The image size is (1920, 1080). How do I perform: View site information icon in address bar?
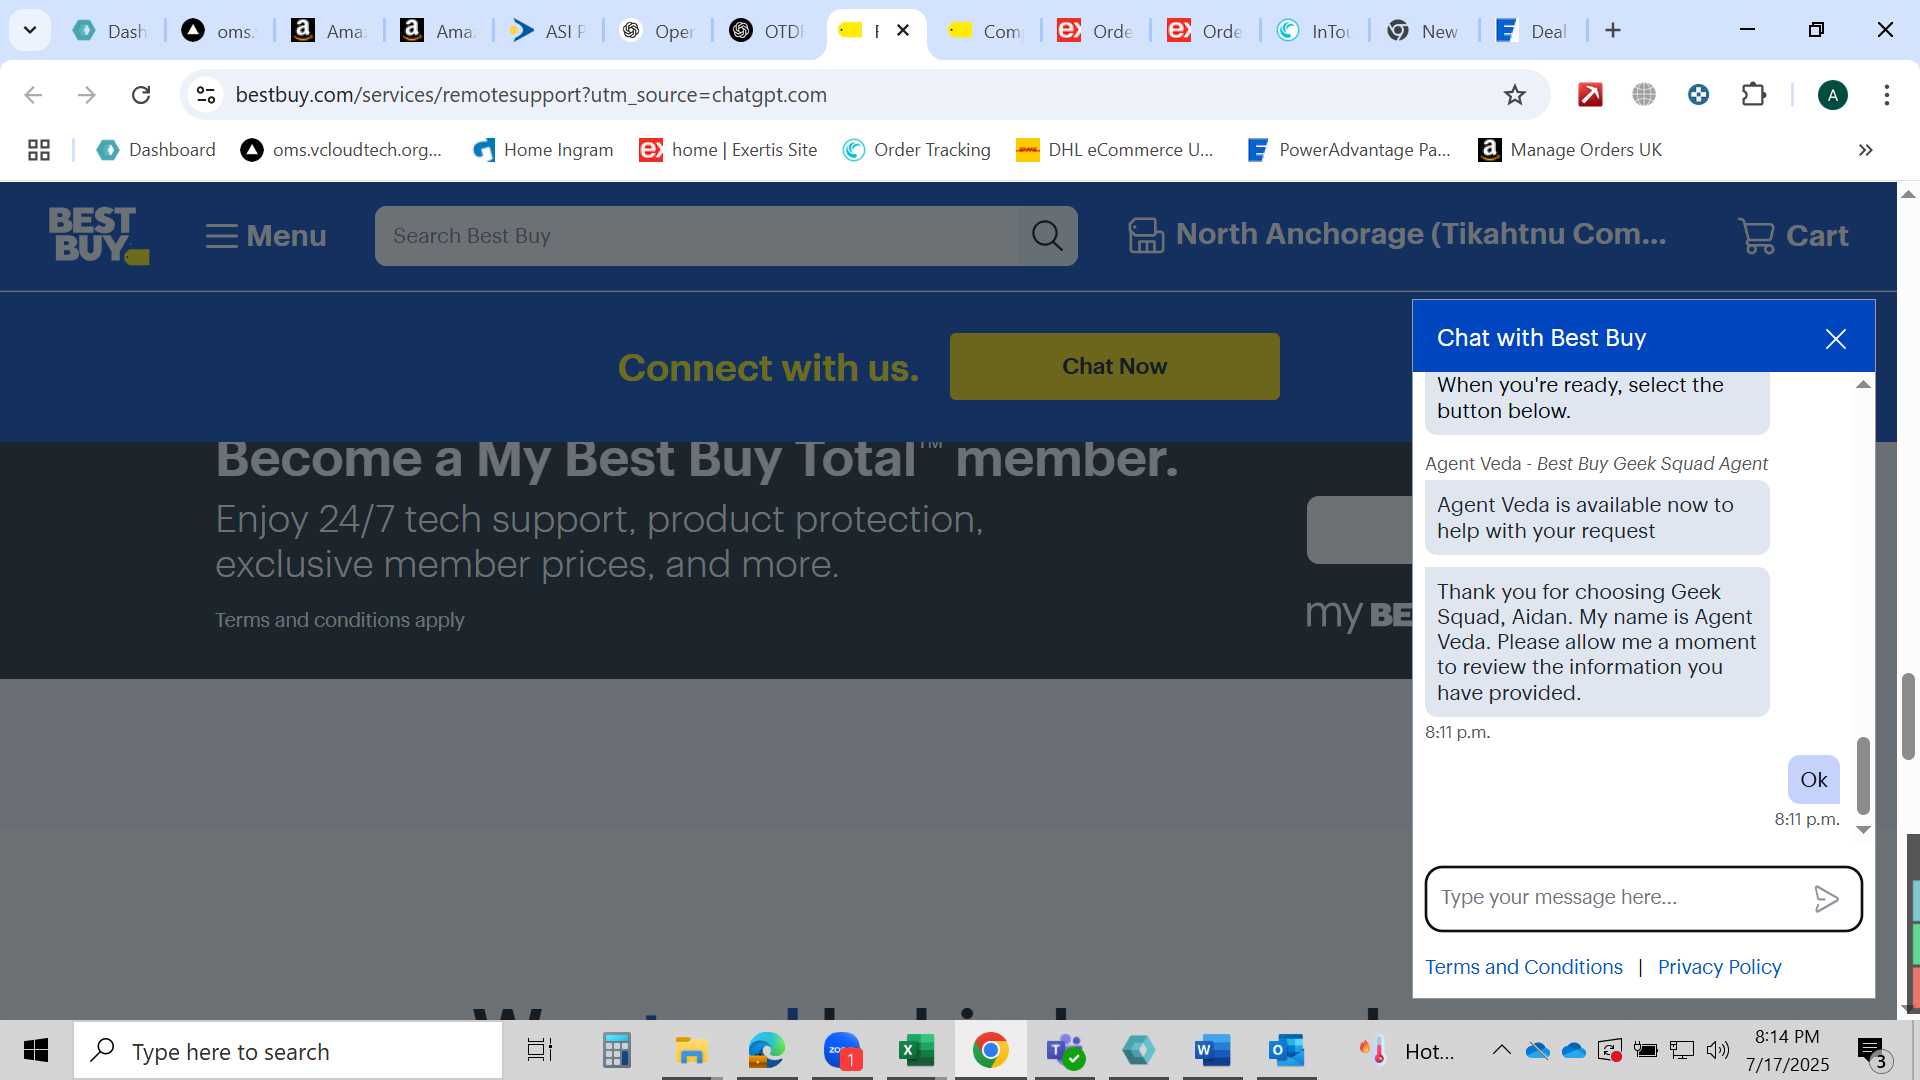tap(205, 95)
